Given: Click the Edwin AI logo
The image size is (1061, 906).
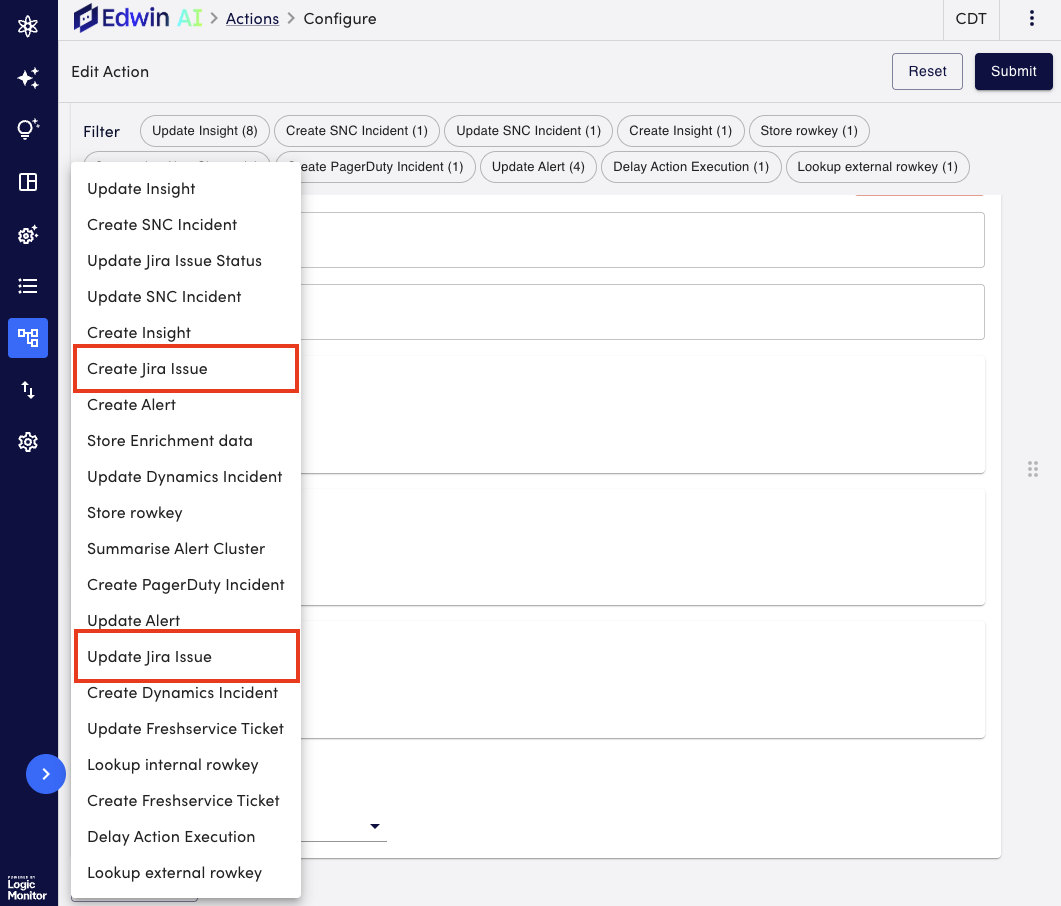Looking at the screenshot, I should point(138,18).
